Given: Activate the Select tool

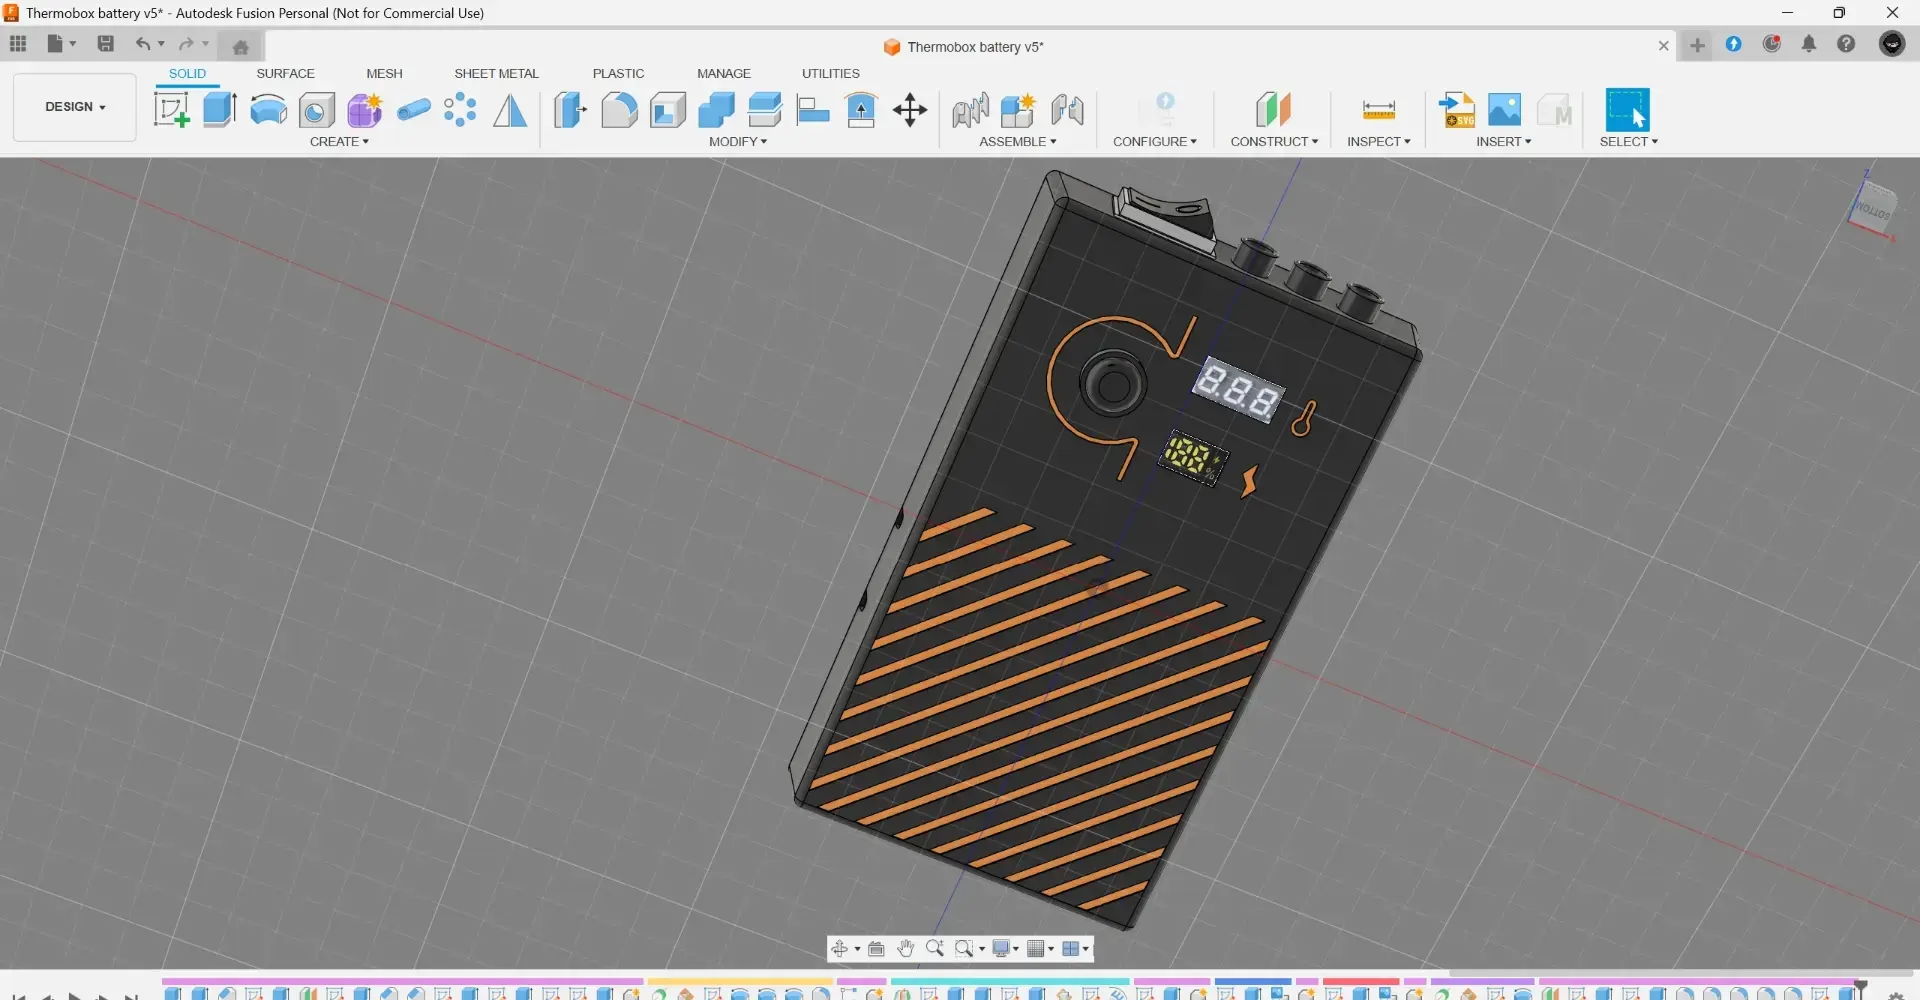Looking at the screenshot, I should coord(1627,110).
